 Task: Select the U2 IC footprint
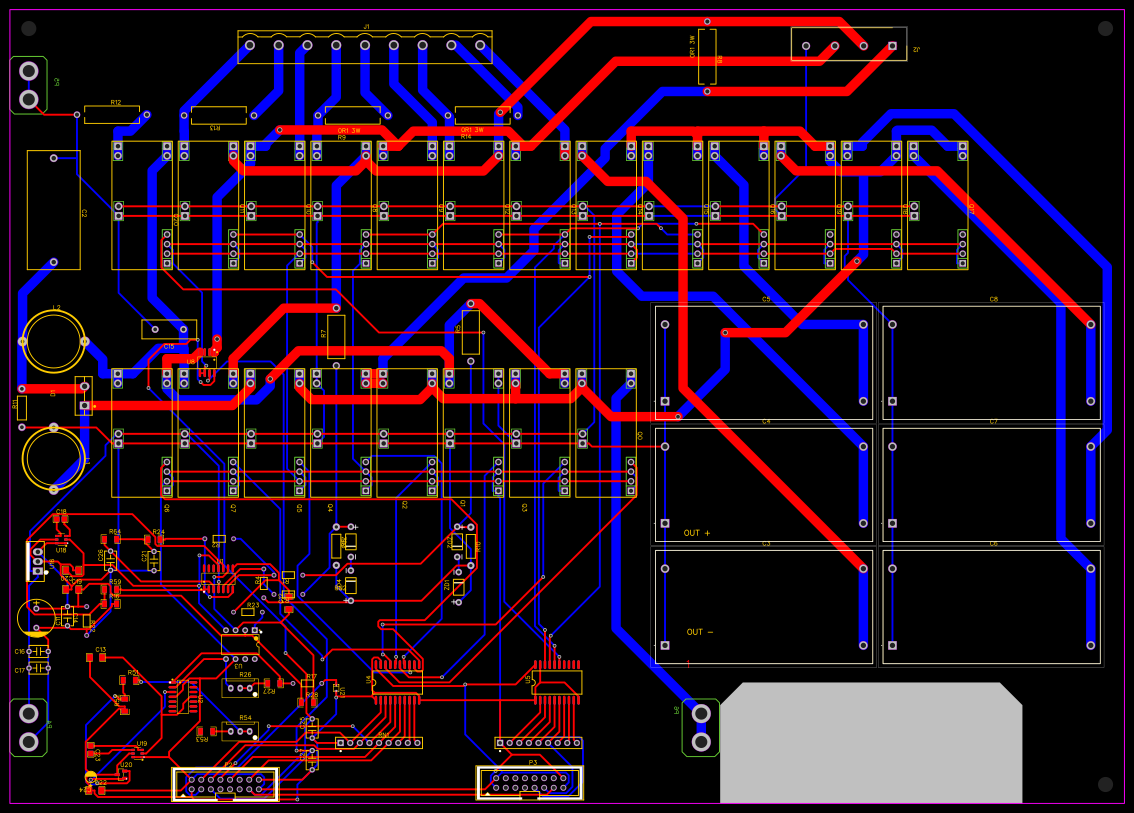pos(181,697)
